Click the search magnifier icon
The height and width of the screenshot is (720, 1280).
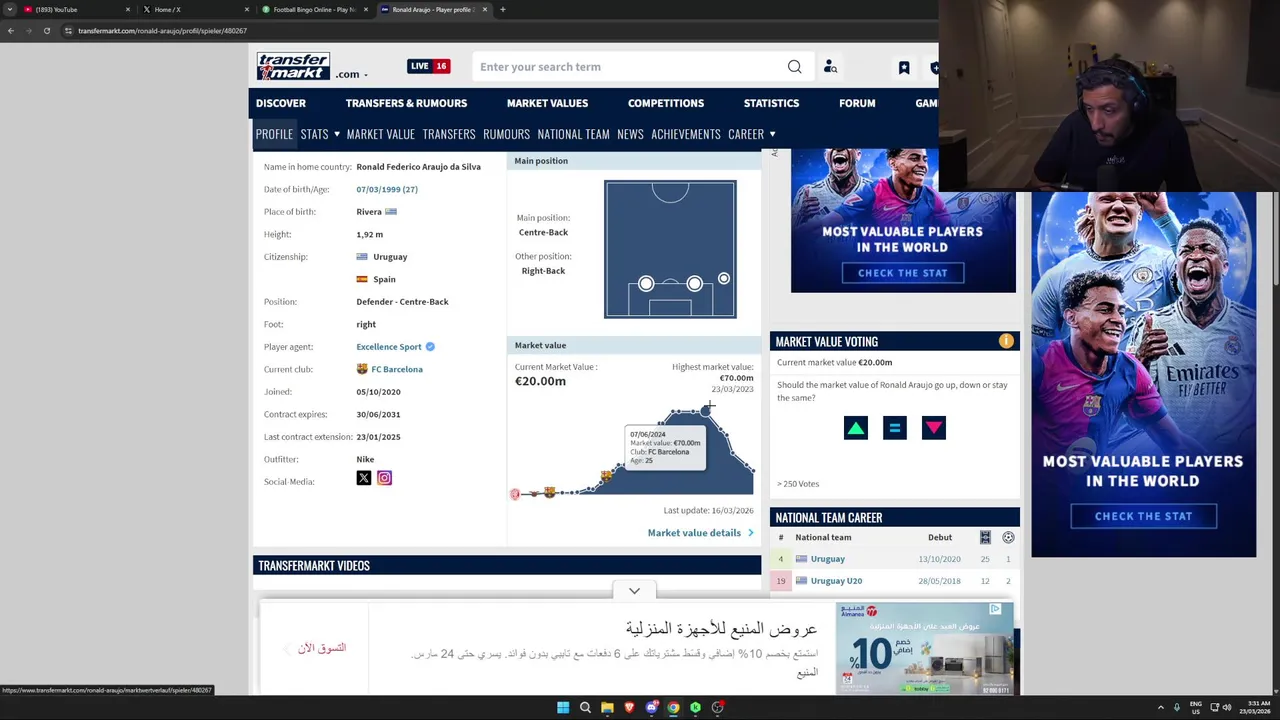pos(794,67)
